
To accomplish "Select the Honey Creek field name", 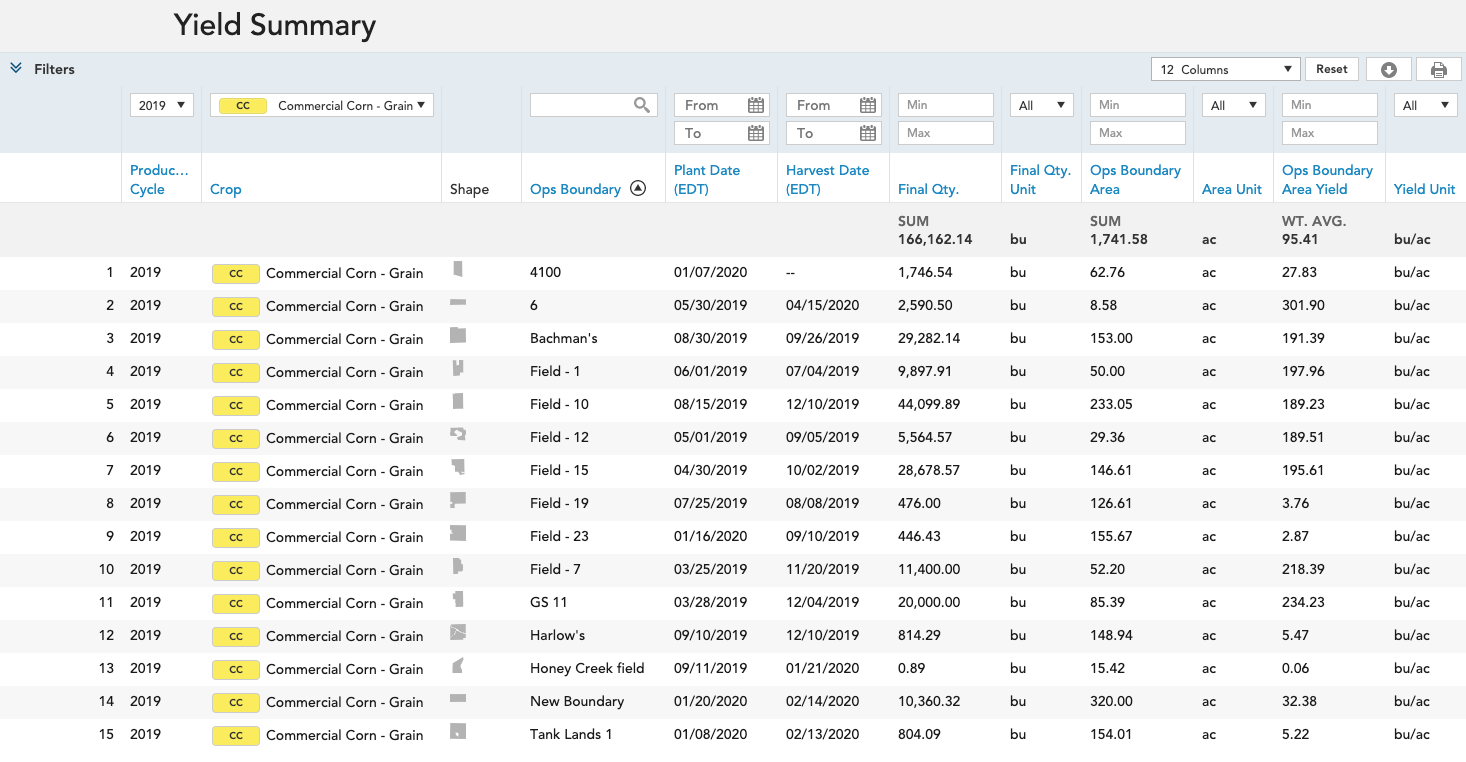I will [587, 668].
